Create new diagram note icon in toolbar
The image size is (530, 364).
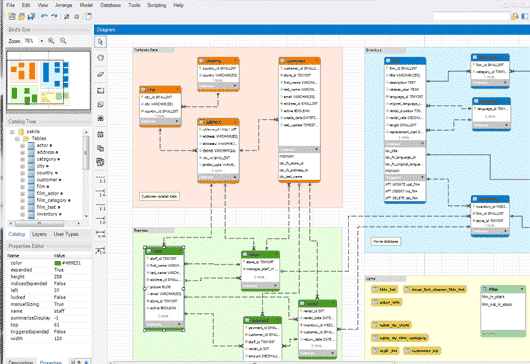click(88, 16)
